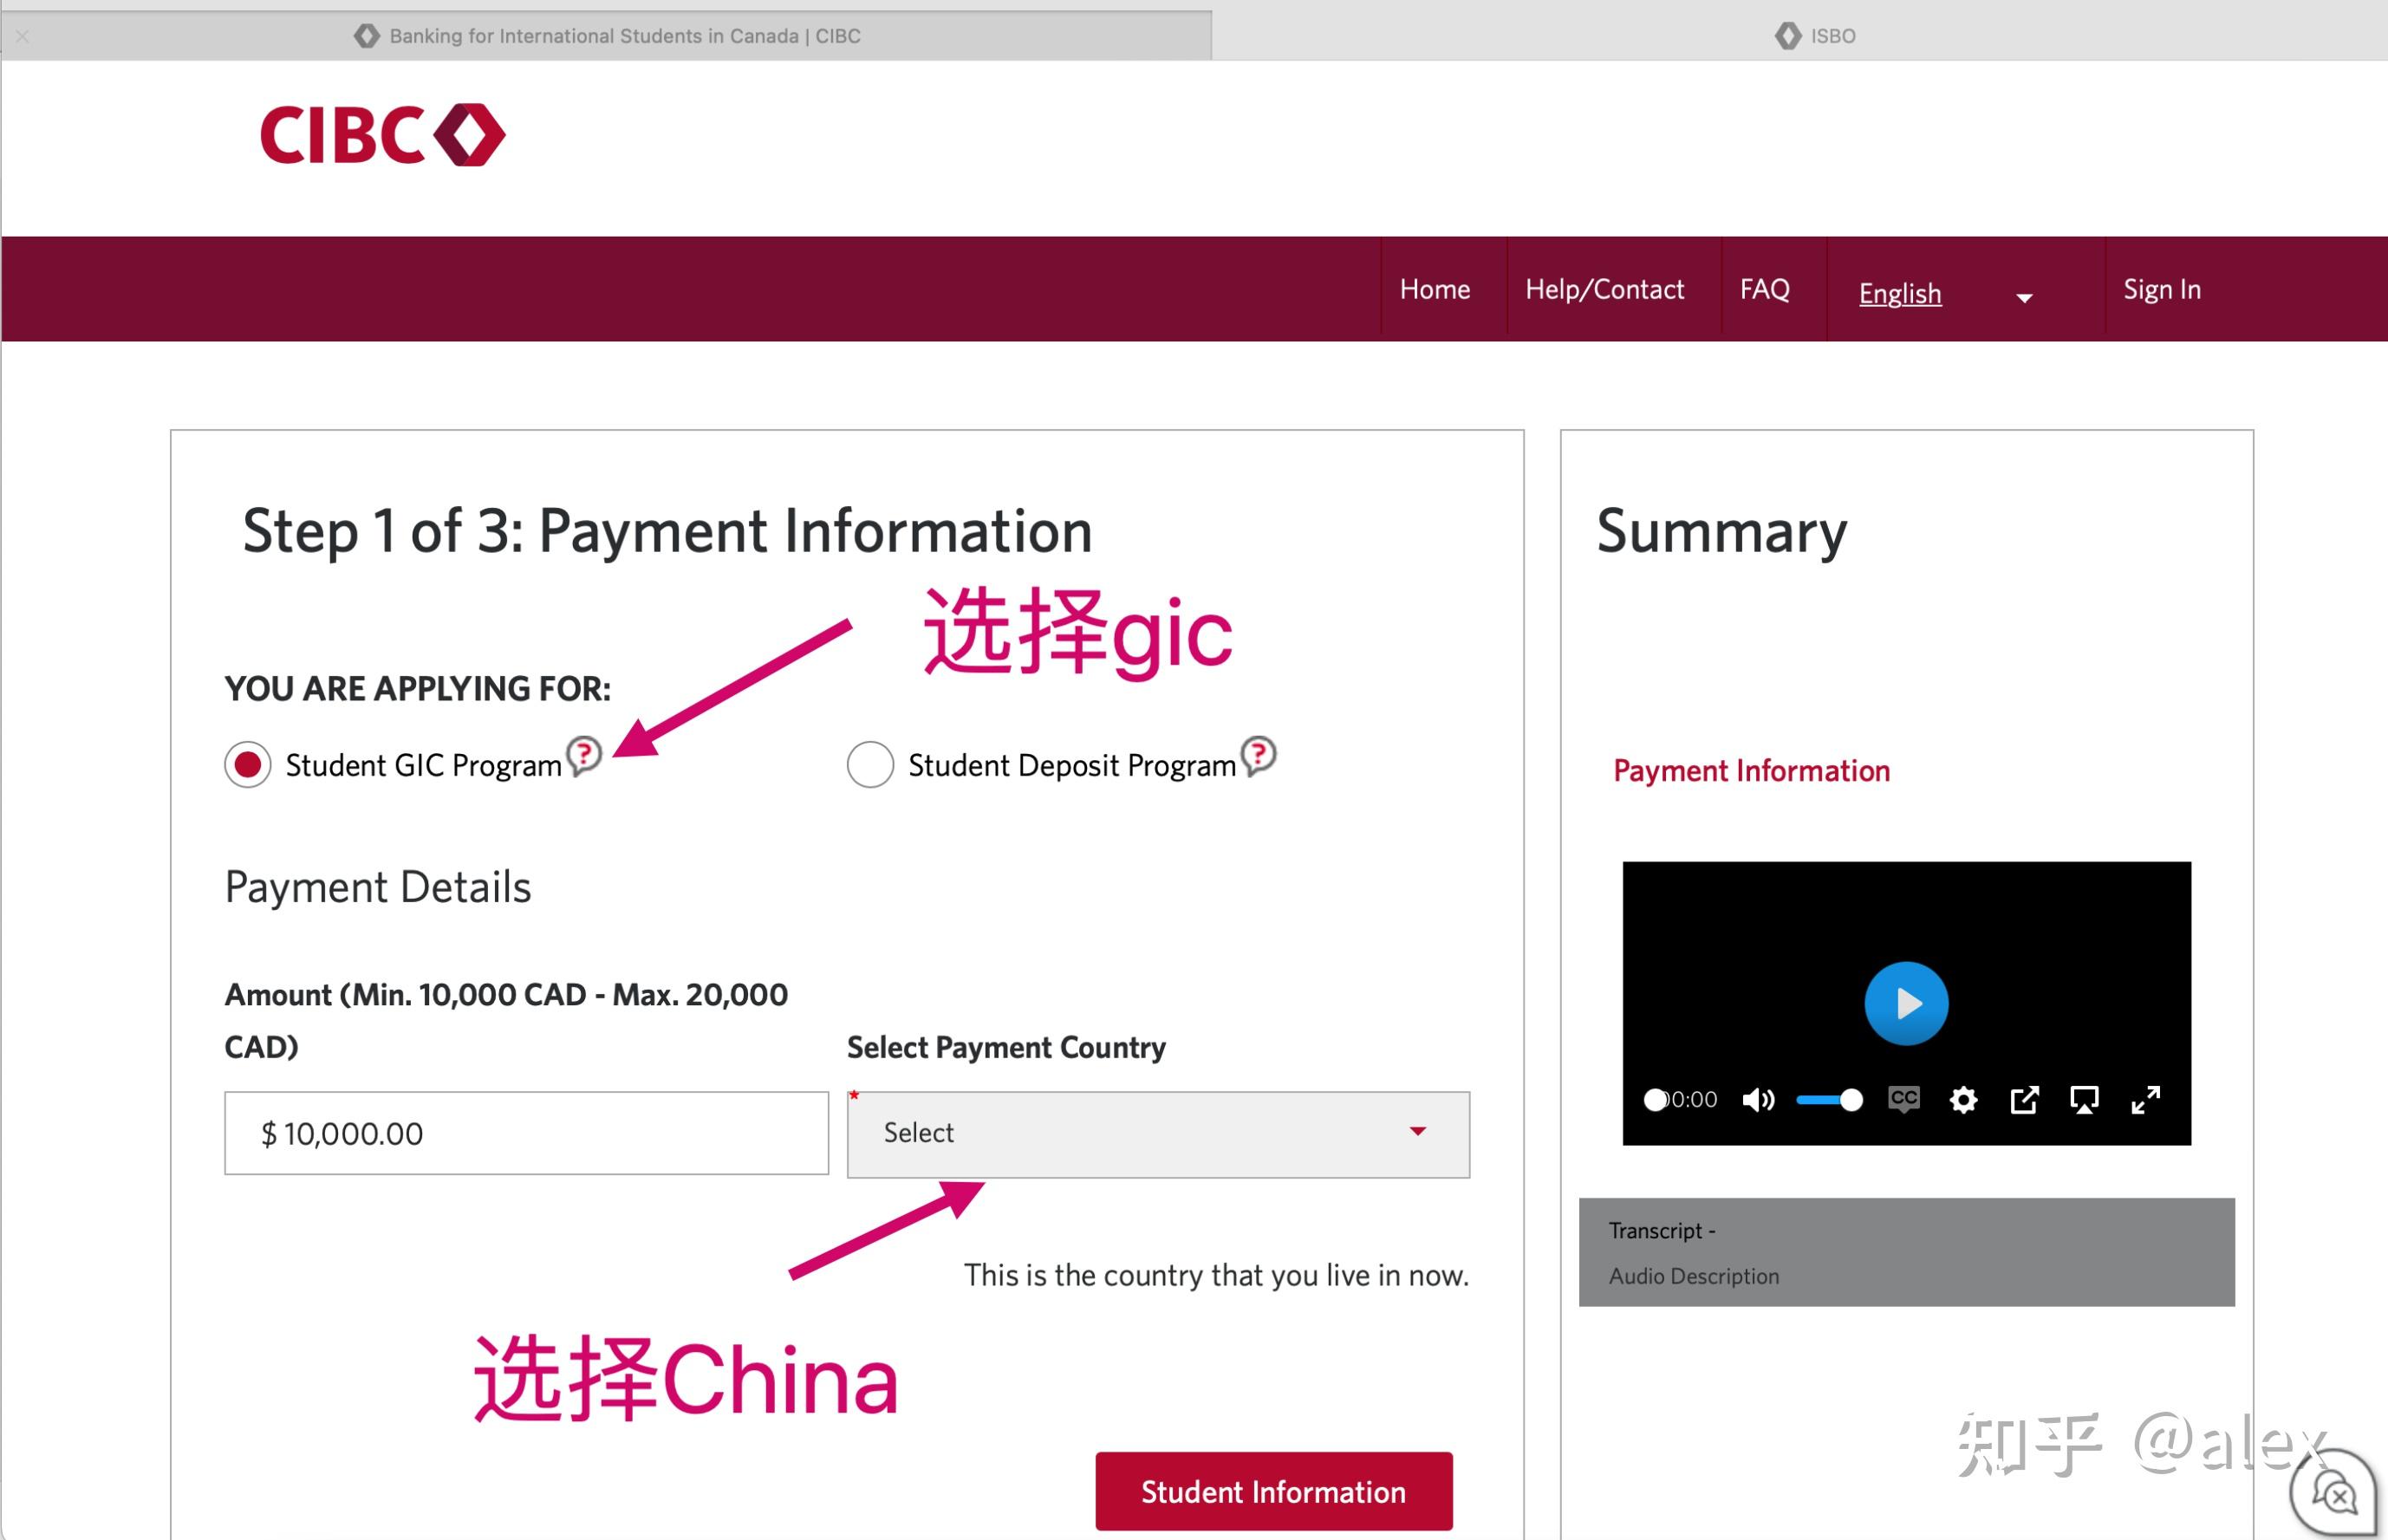This screenshot has height=1540, width=2388.
Task: Click the Payment Information link in Summary
Action: (1751, 770)
